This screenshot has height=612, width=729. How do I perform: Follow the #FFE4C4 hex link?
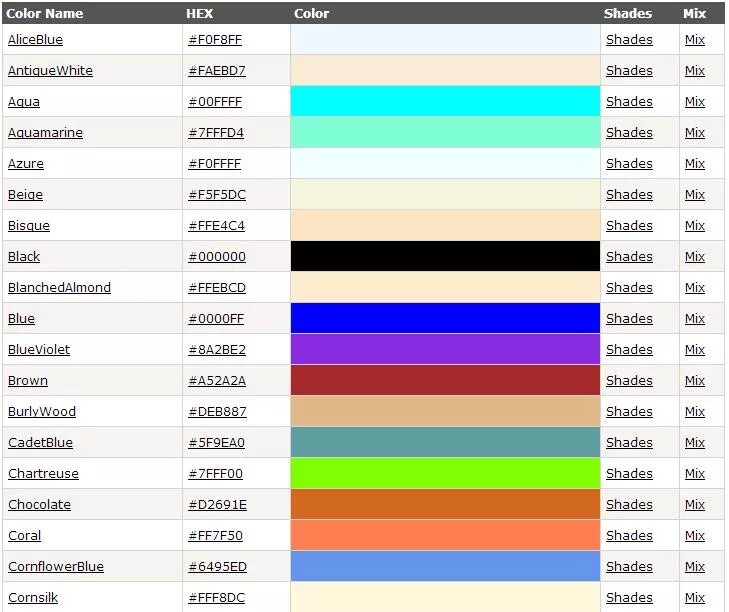click(x=217, y=226)
